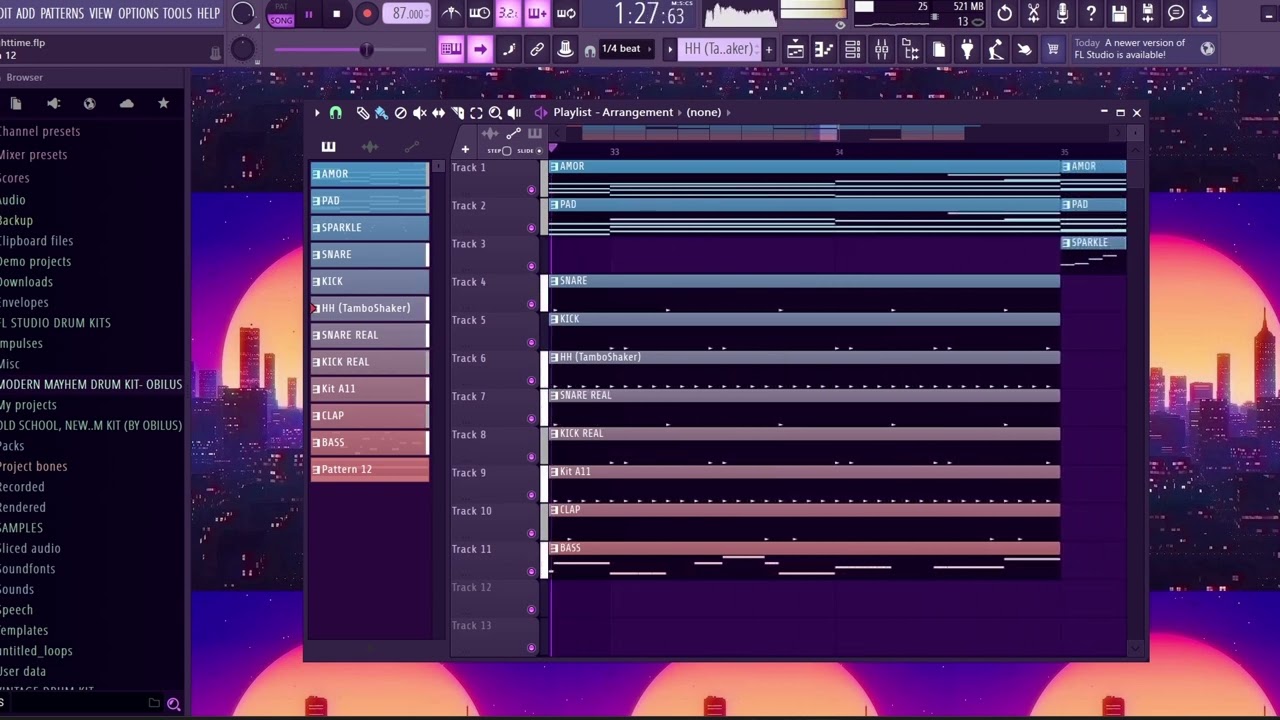Open the Channel rack from the toolbar

pyautogui.click(x=853, y=49)
